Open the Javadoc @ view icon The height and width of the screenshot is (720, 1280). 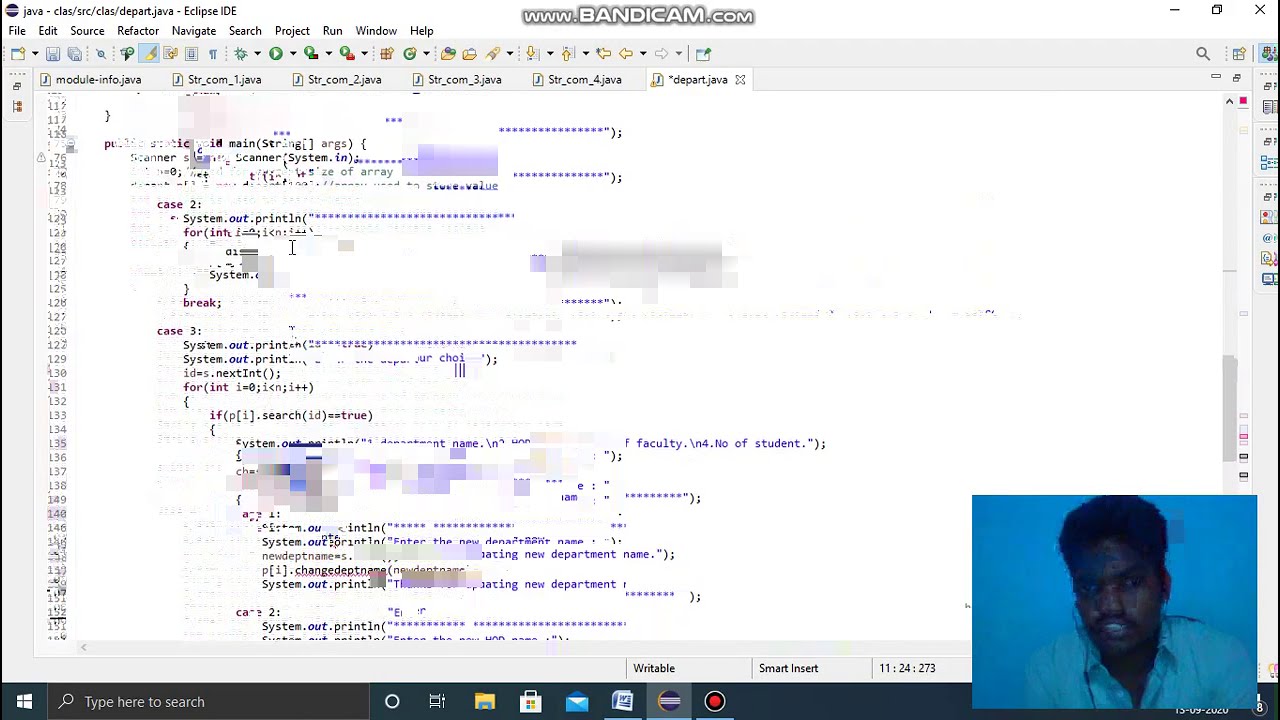click(1270, 238)
